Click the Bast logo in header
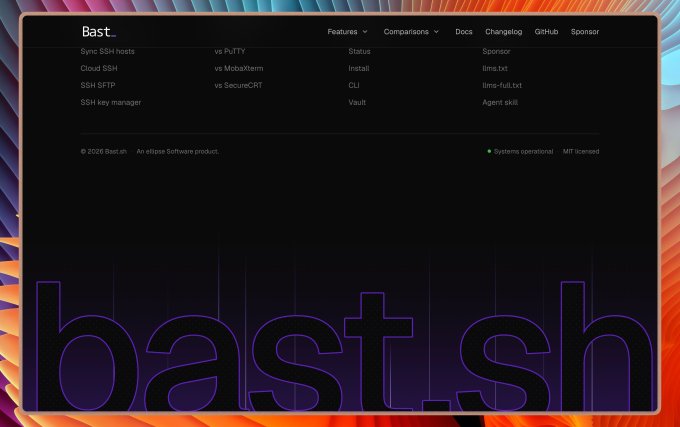680x427 pixels. click(x=99, y=32)
